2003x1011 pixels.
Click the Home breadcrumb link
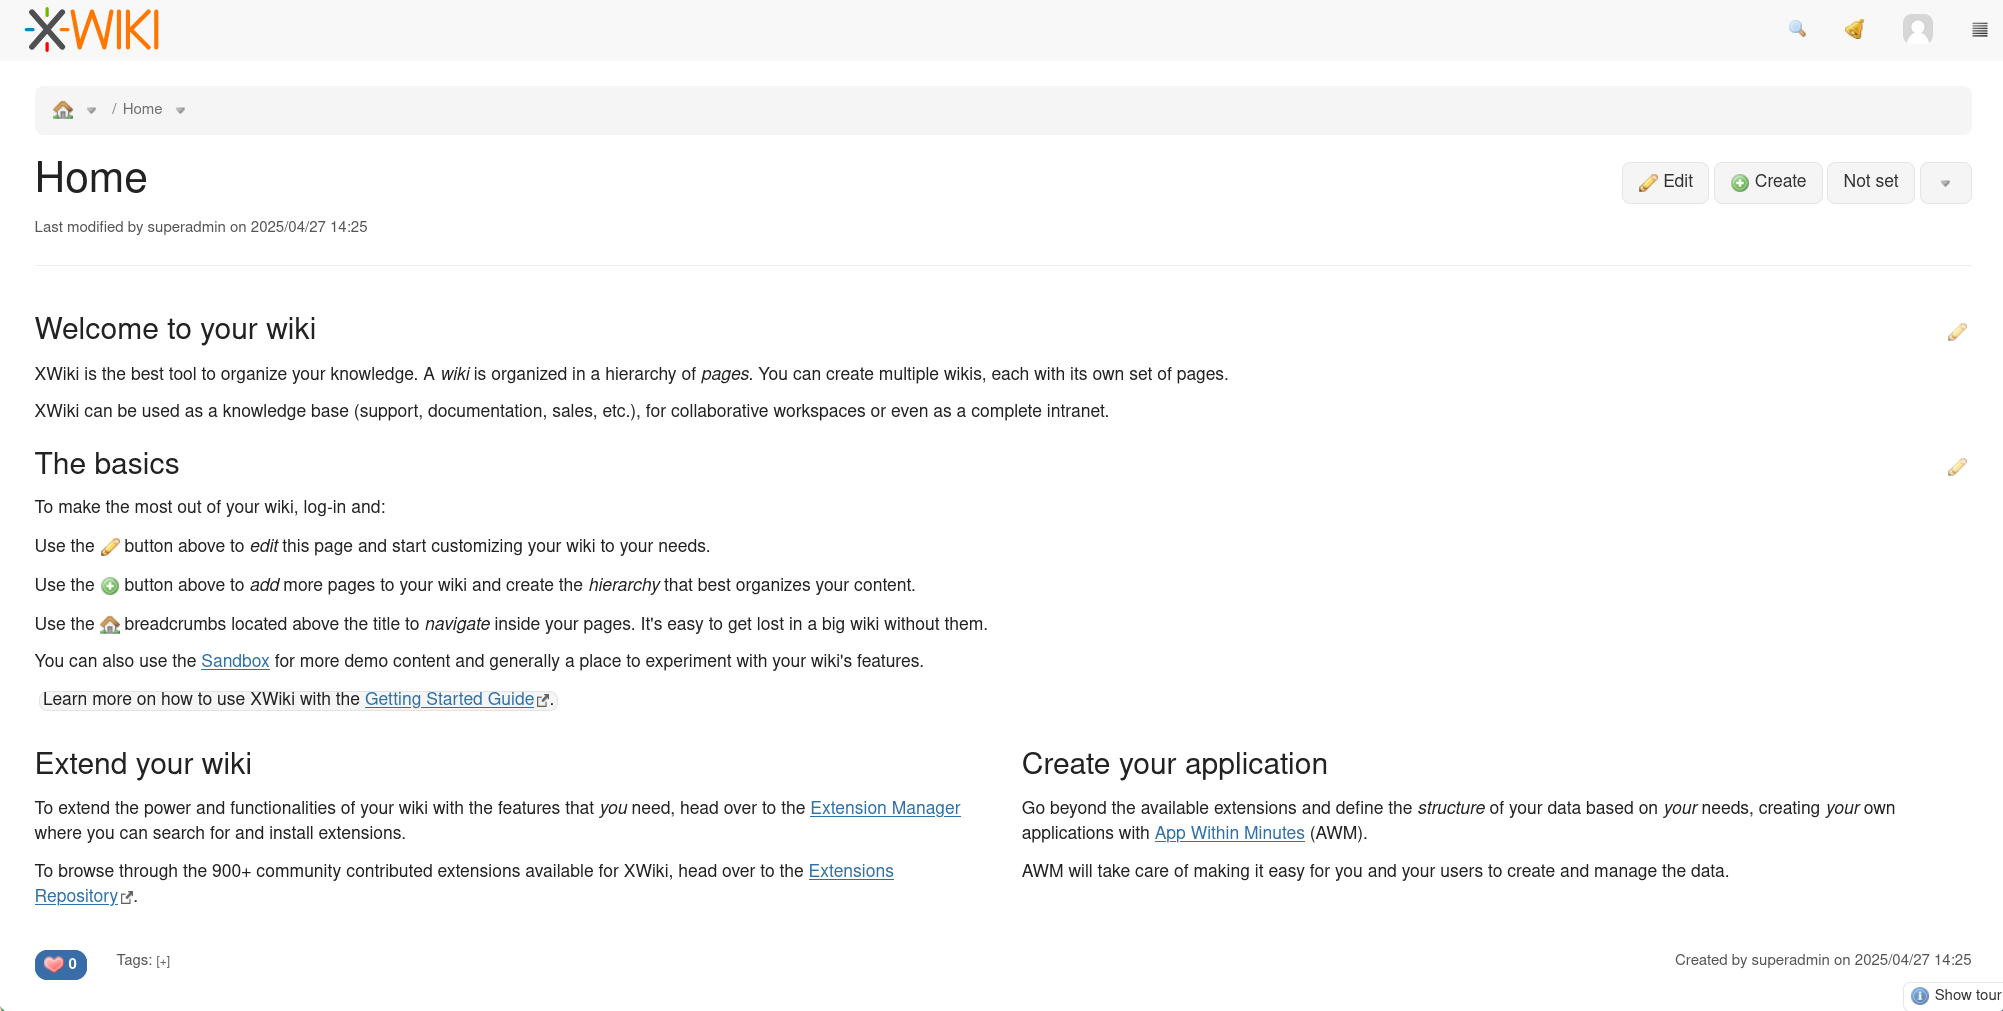pos(142,109)
